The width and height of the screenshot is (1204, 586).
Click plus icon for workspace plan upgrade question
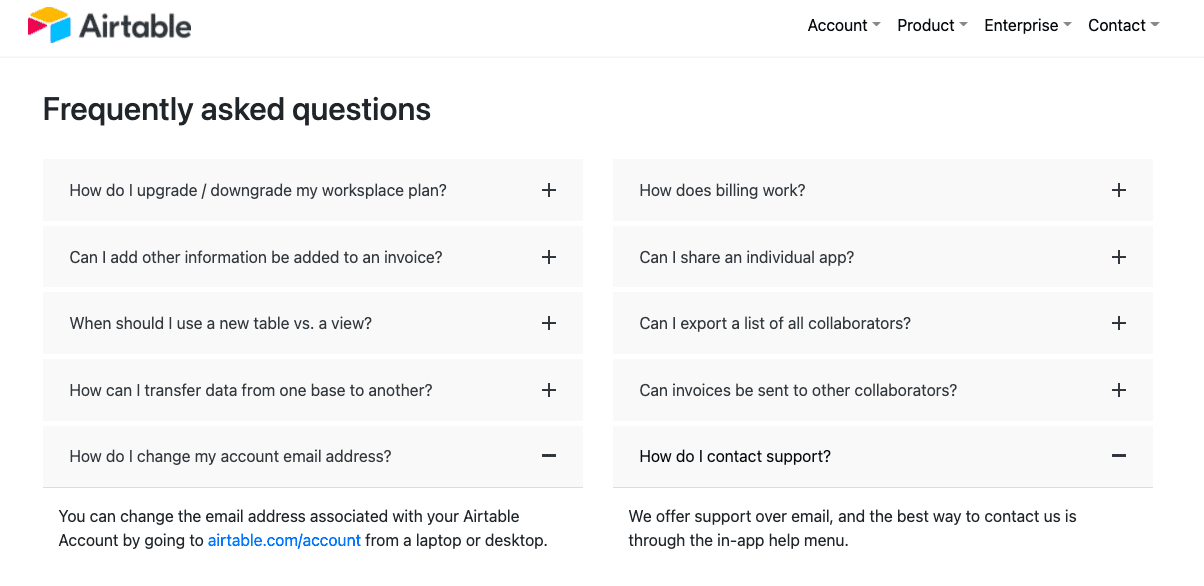point(549,190)
